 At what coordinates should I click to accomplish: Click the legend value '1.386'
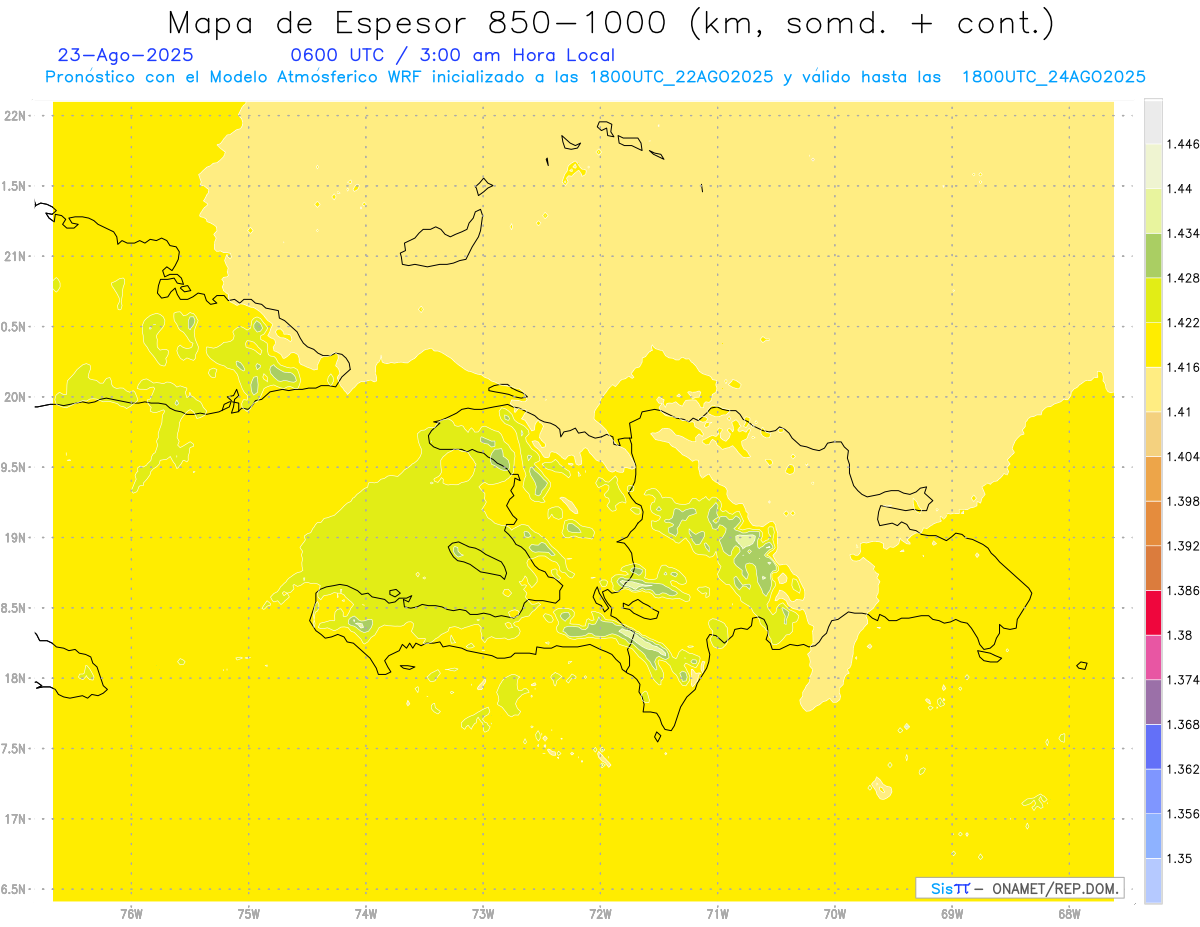click(x=1182, y=590)
